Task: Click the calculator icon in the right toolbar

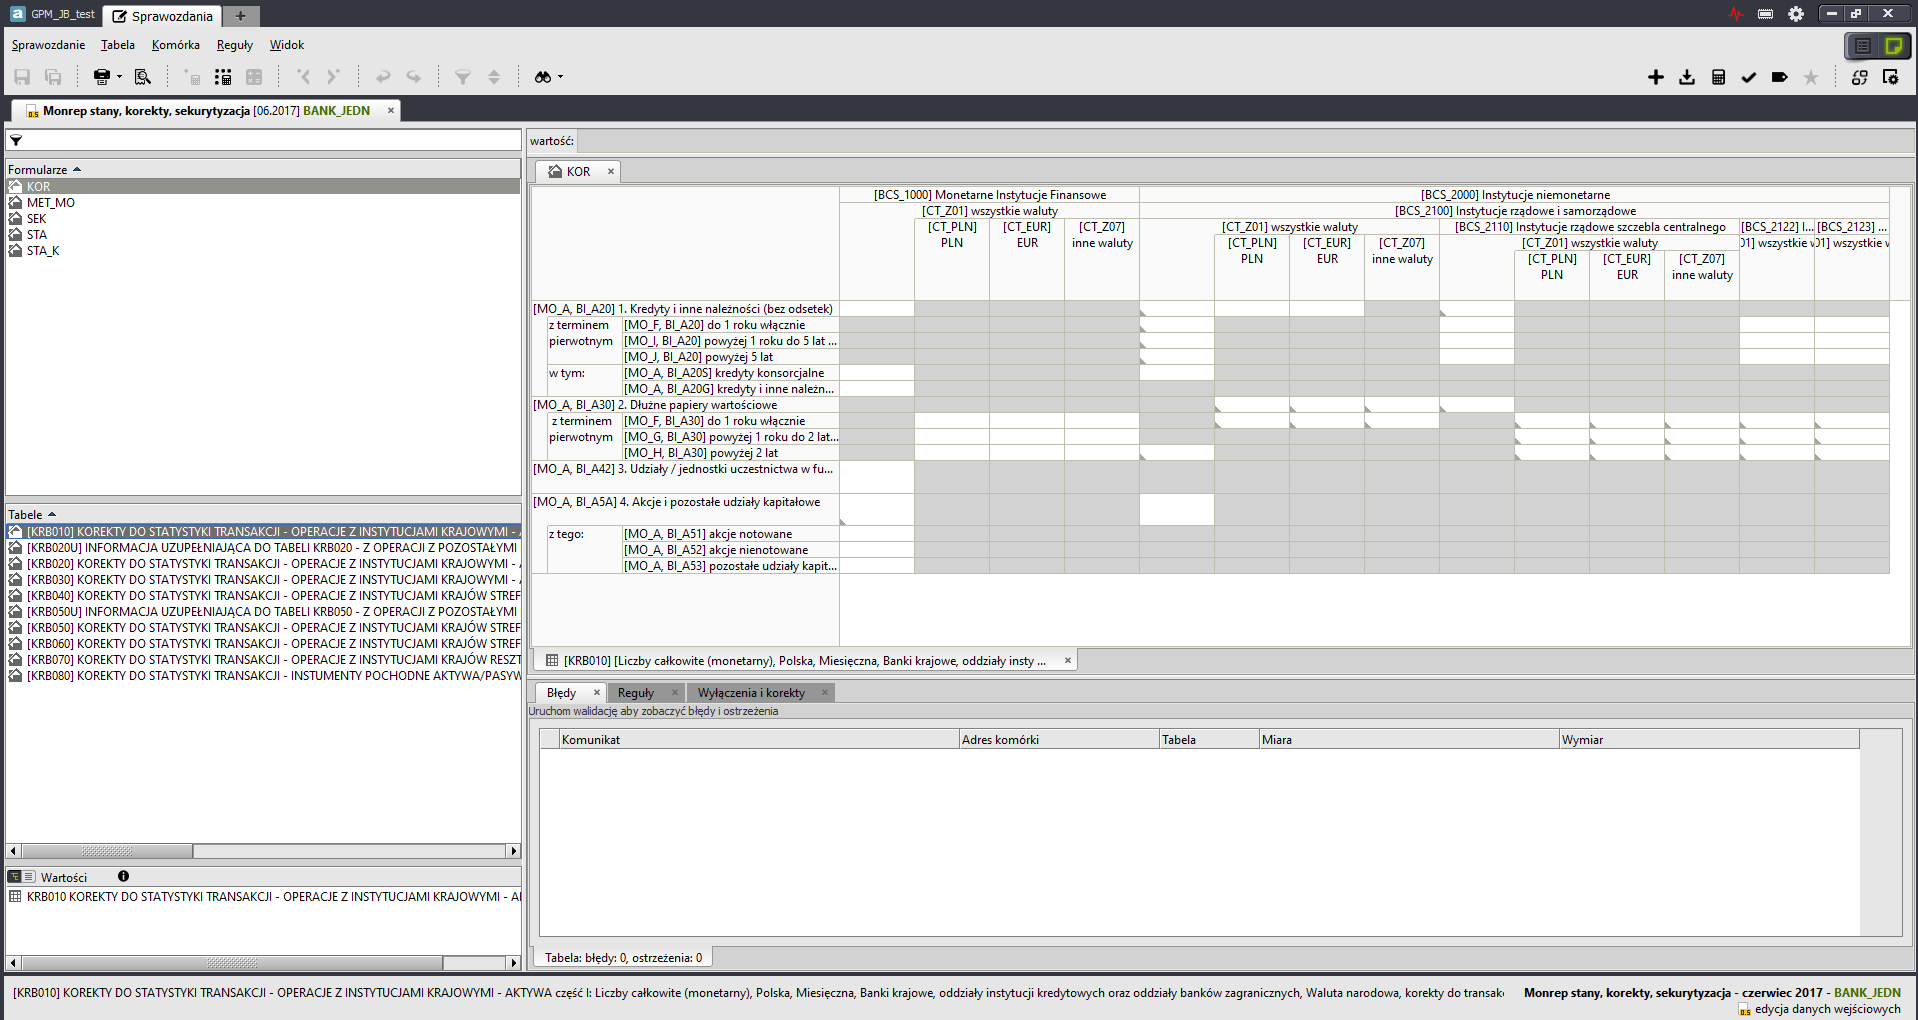Action: (x=1718, y=77)
